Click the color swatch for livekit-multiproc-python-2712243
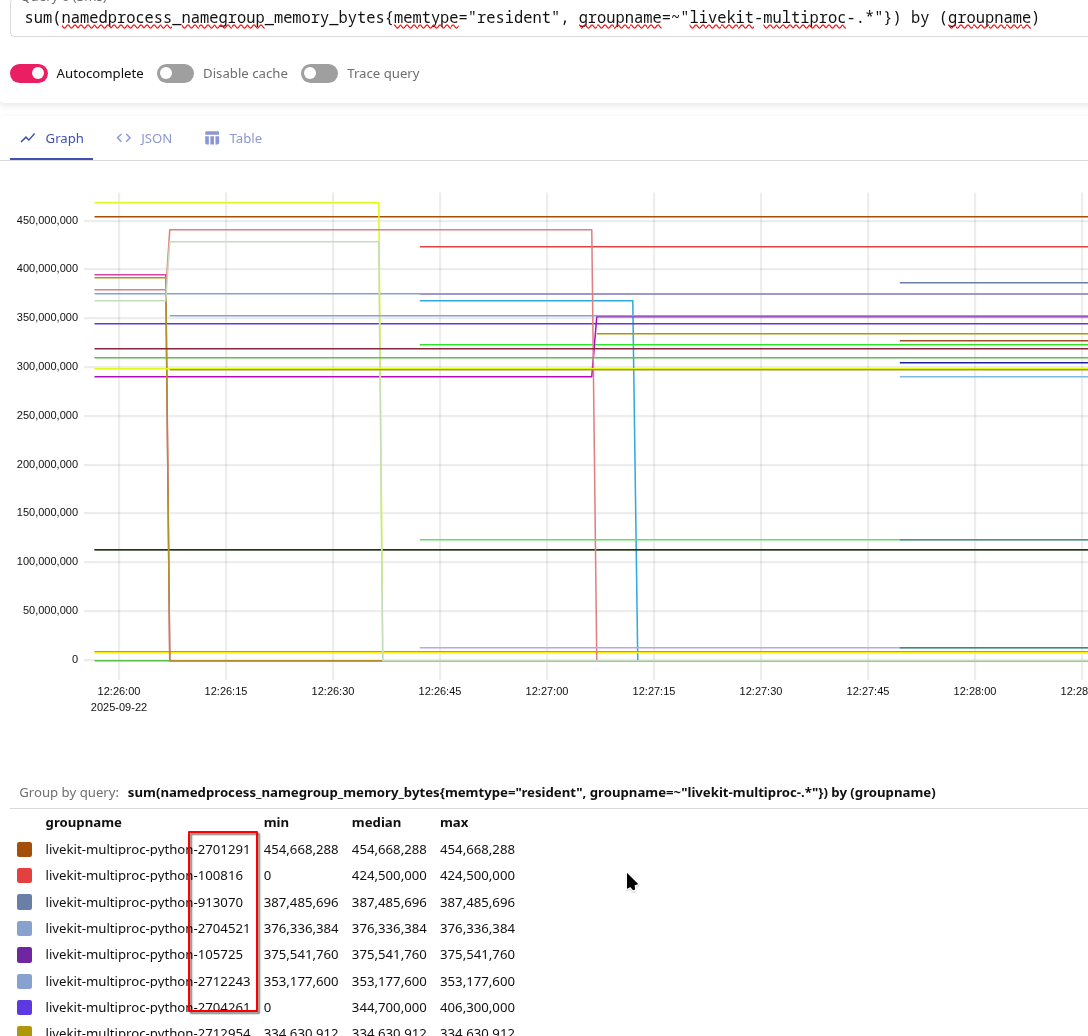Image resolution: width=1088 pixels, height=1036 pixels. click(24, 981)
